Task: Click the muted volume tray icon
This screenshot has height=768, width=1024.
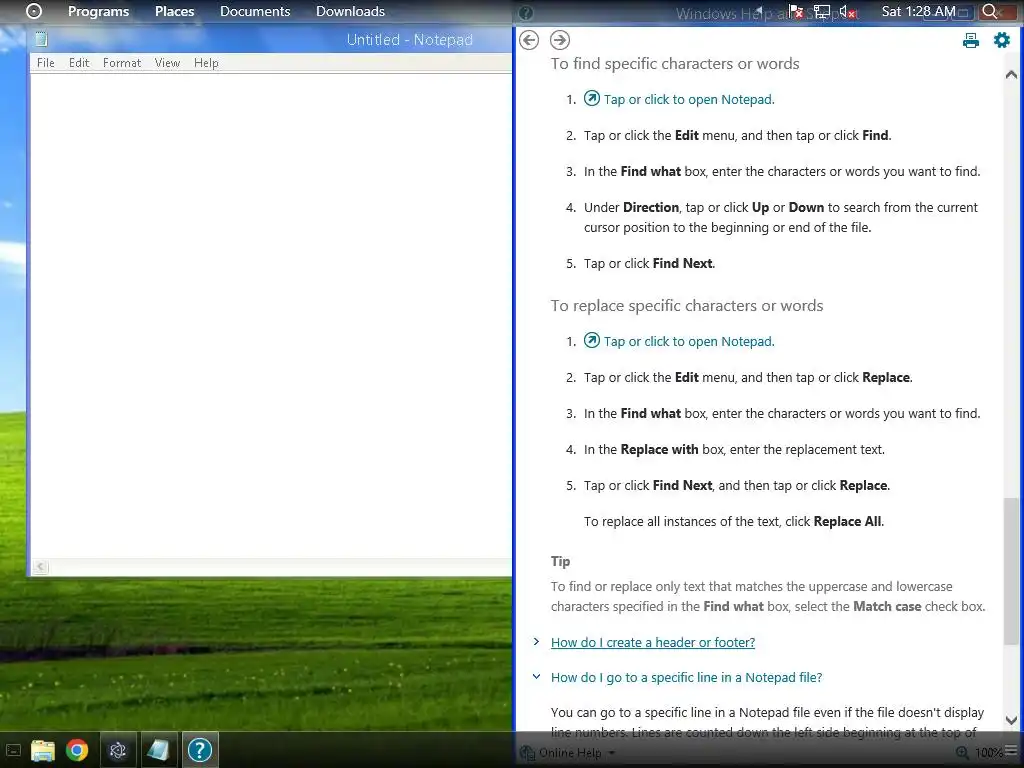Action: 848,11
